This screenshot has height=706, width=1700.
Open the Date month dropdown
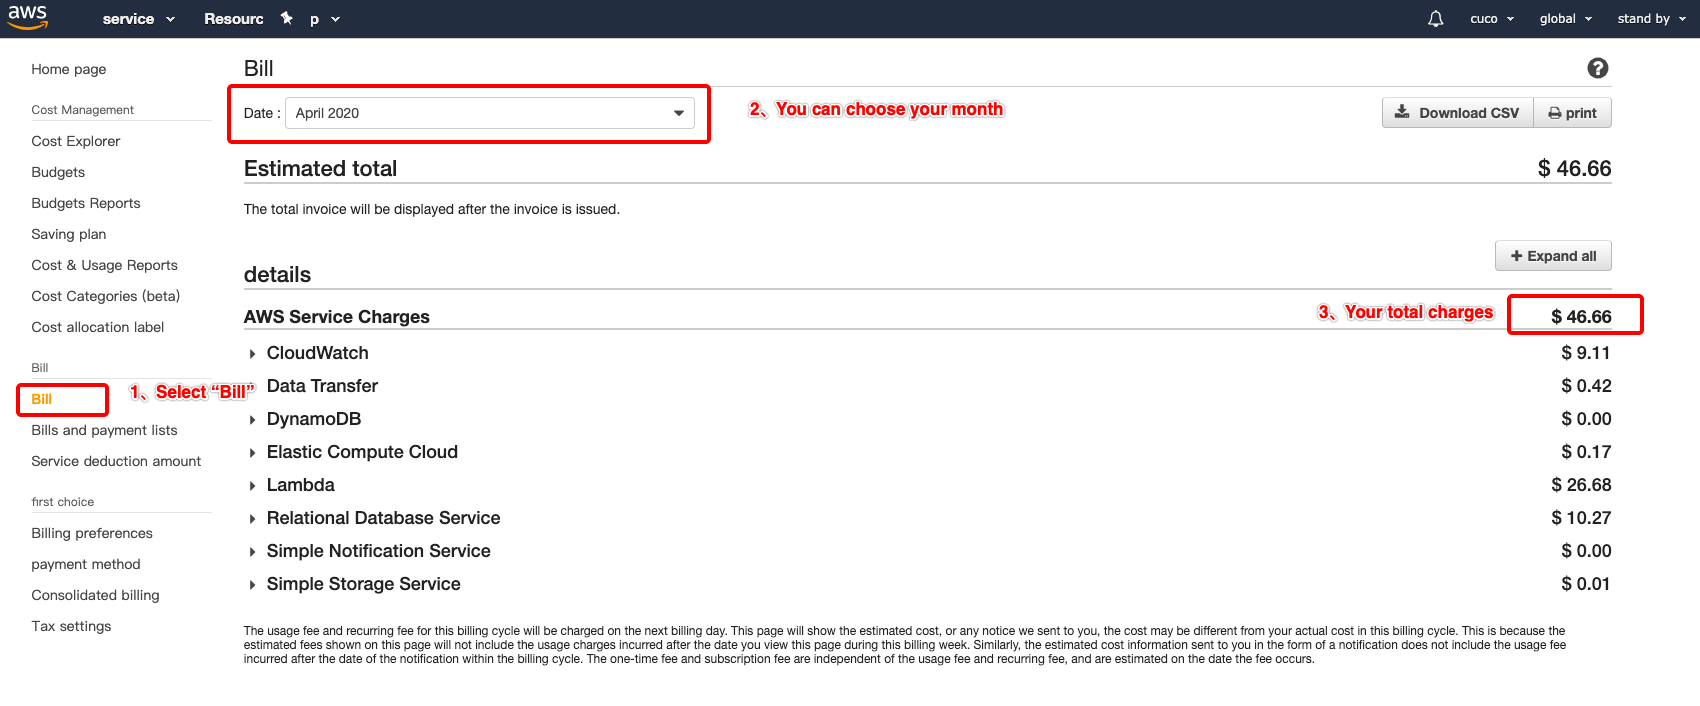click(490, 113)
